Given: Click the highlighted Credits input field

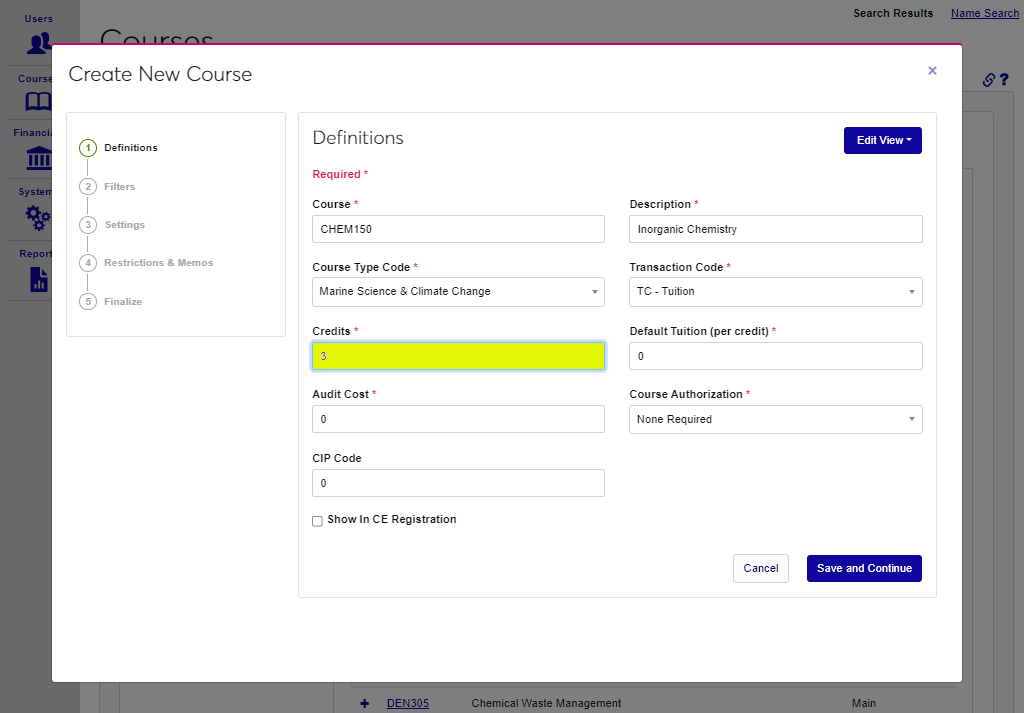Looking at the screenshot, I should point(458,355).
